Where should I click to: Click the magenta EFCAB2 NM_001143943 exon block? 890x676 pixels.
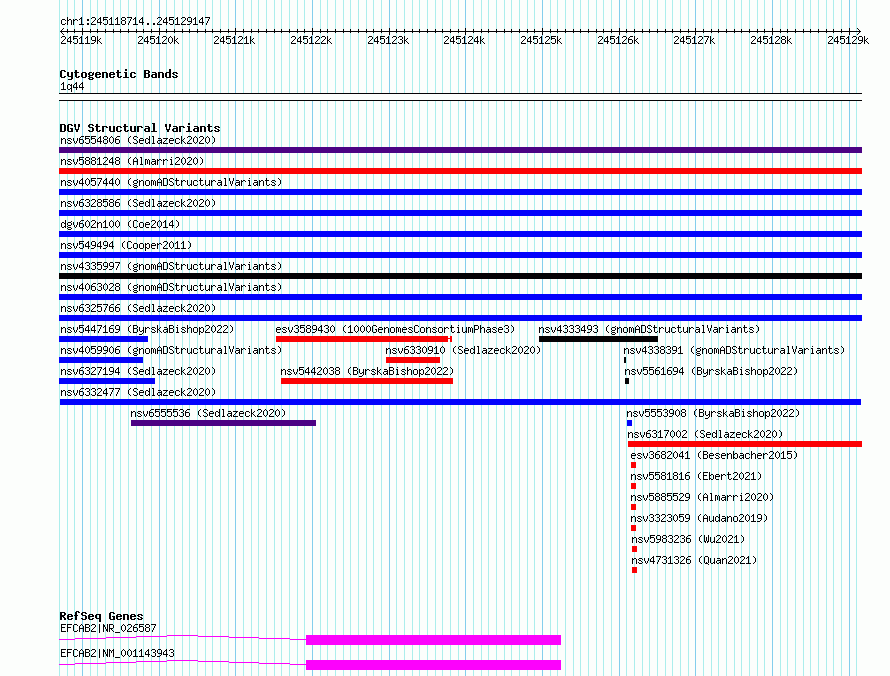[434, 665]
